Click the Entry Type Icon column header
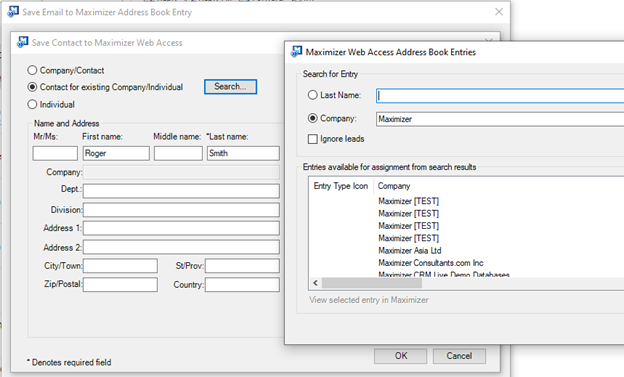This screenshot has height=377, width=624. [341, 186]
